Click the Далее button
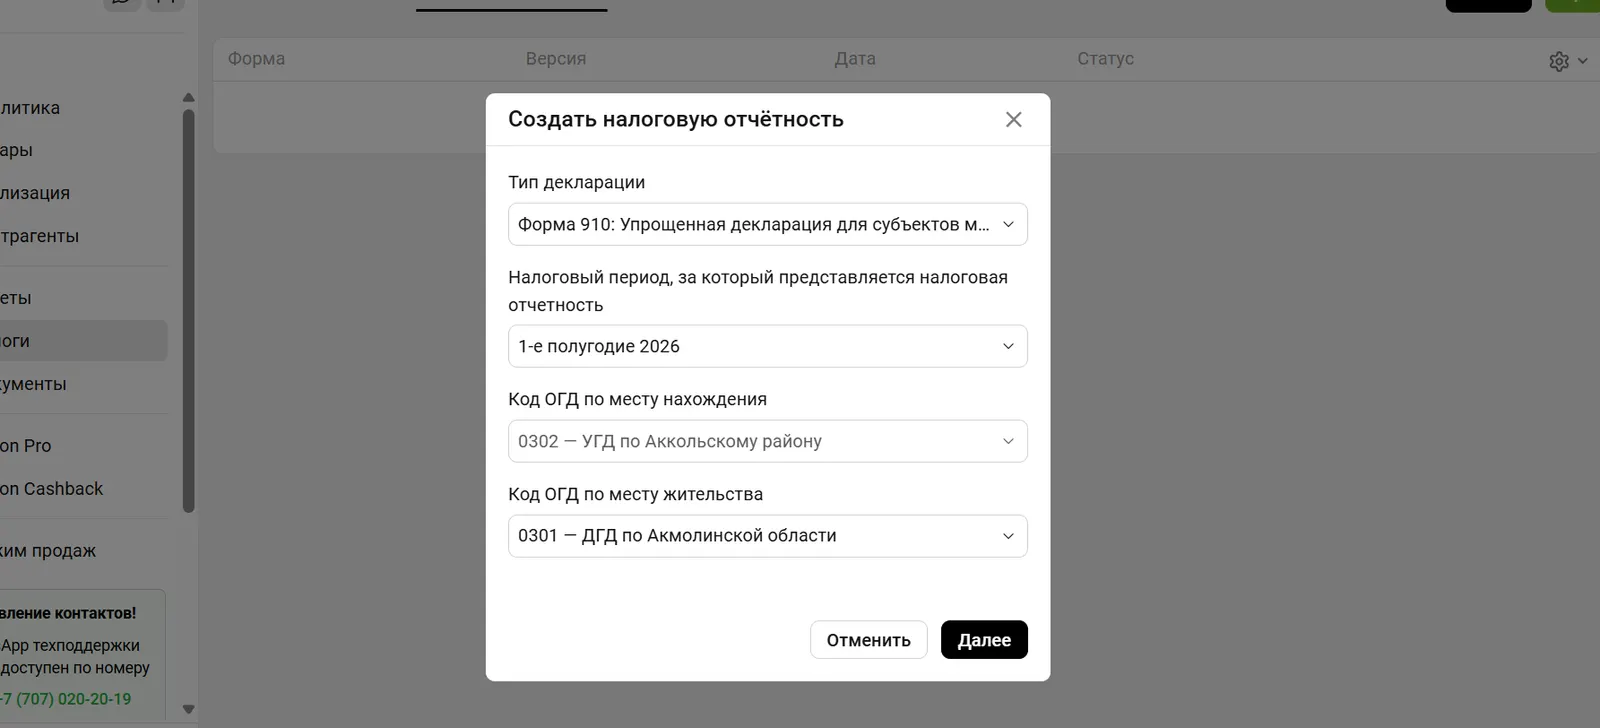This screenshot has height=728, width=1600. [983, 640]
